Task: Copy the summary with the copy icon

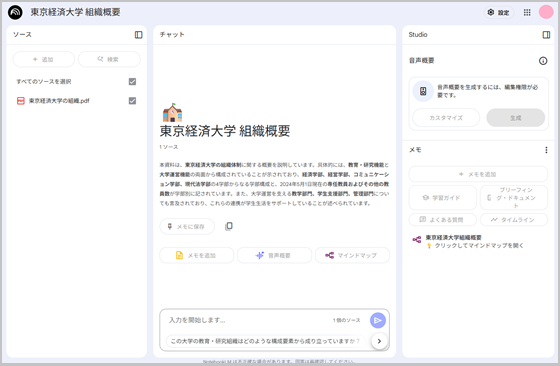Action: (x=229, y=226)
